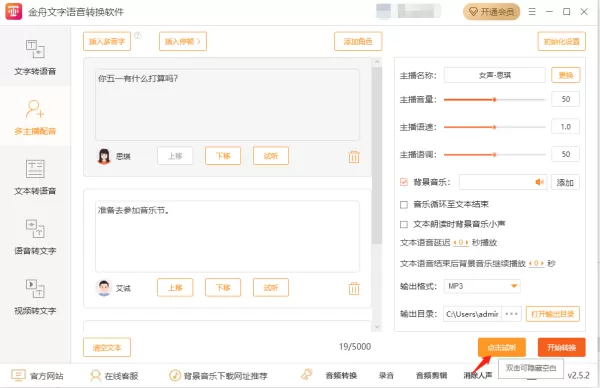Open 录音 tool in bottom bar

(x=386, y=376)
